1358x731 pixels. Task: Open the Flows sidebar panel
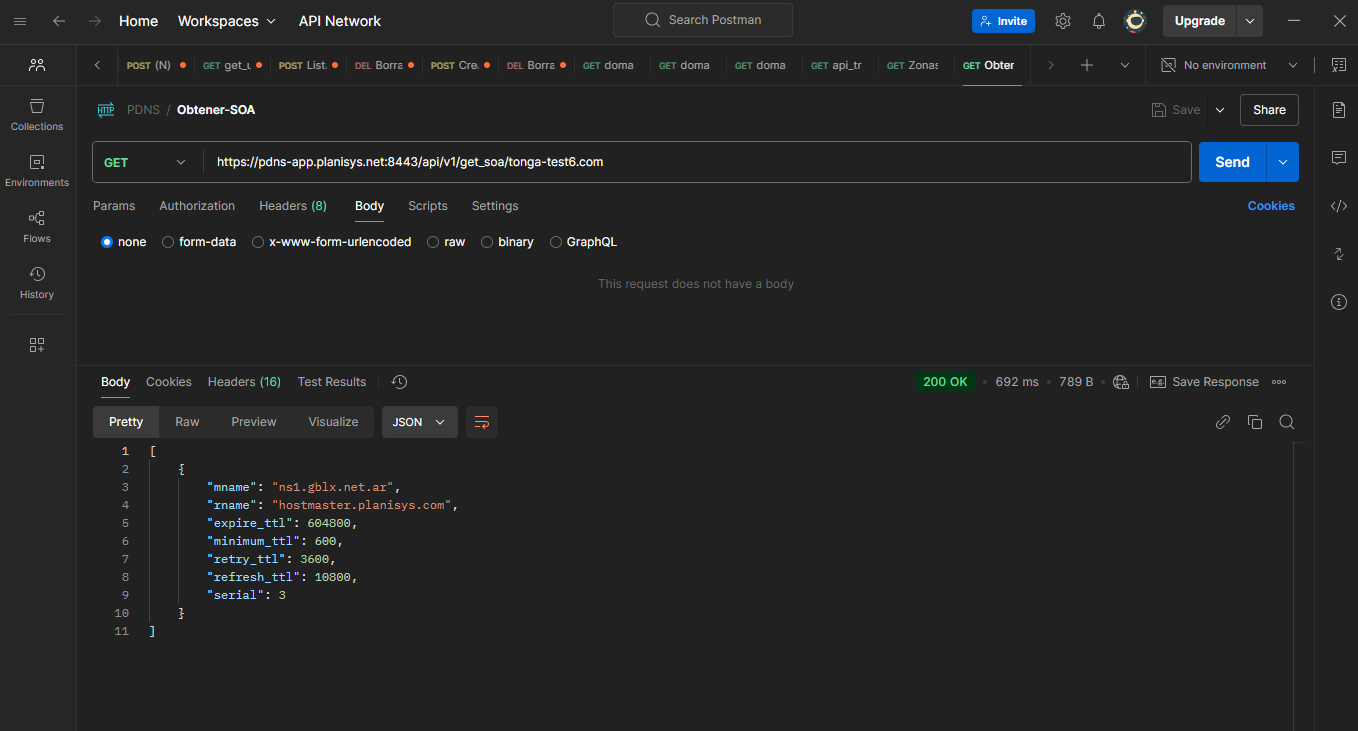coord(37,227)
